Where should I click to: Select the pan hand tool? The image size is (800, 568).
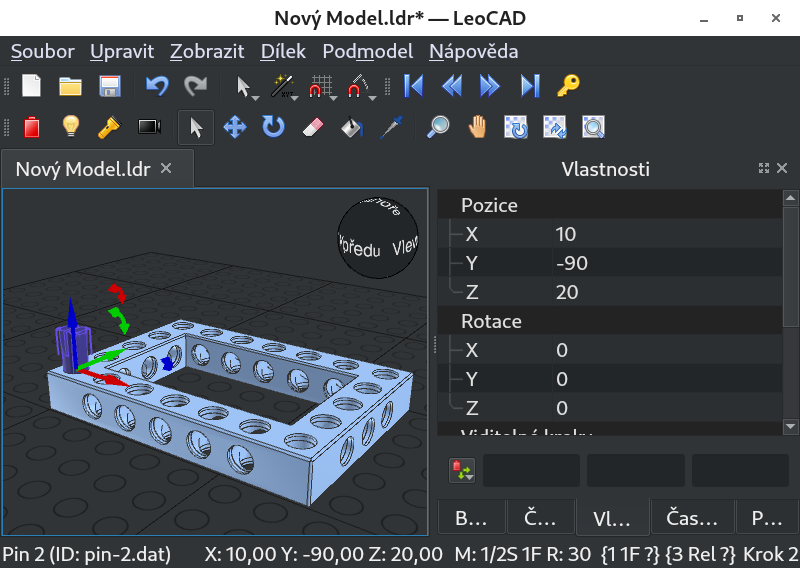tap(477, 127)
